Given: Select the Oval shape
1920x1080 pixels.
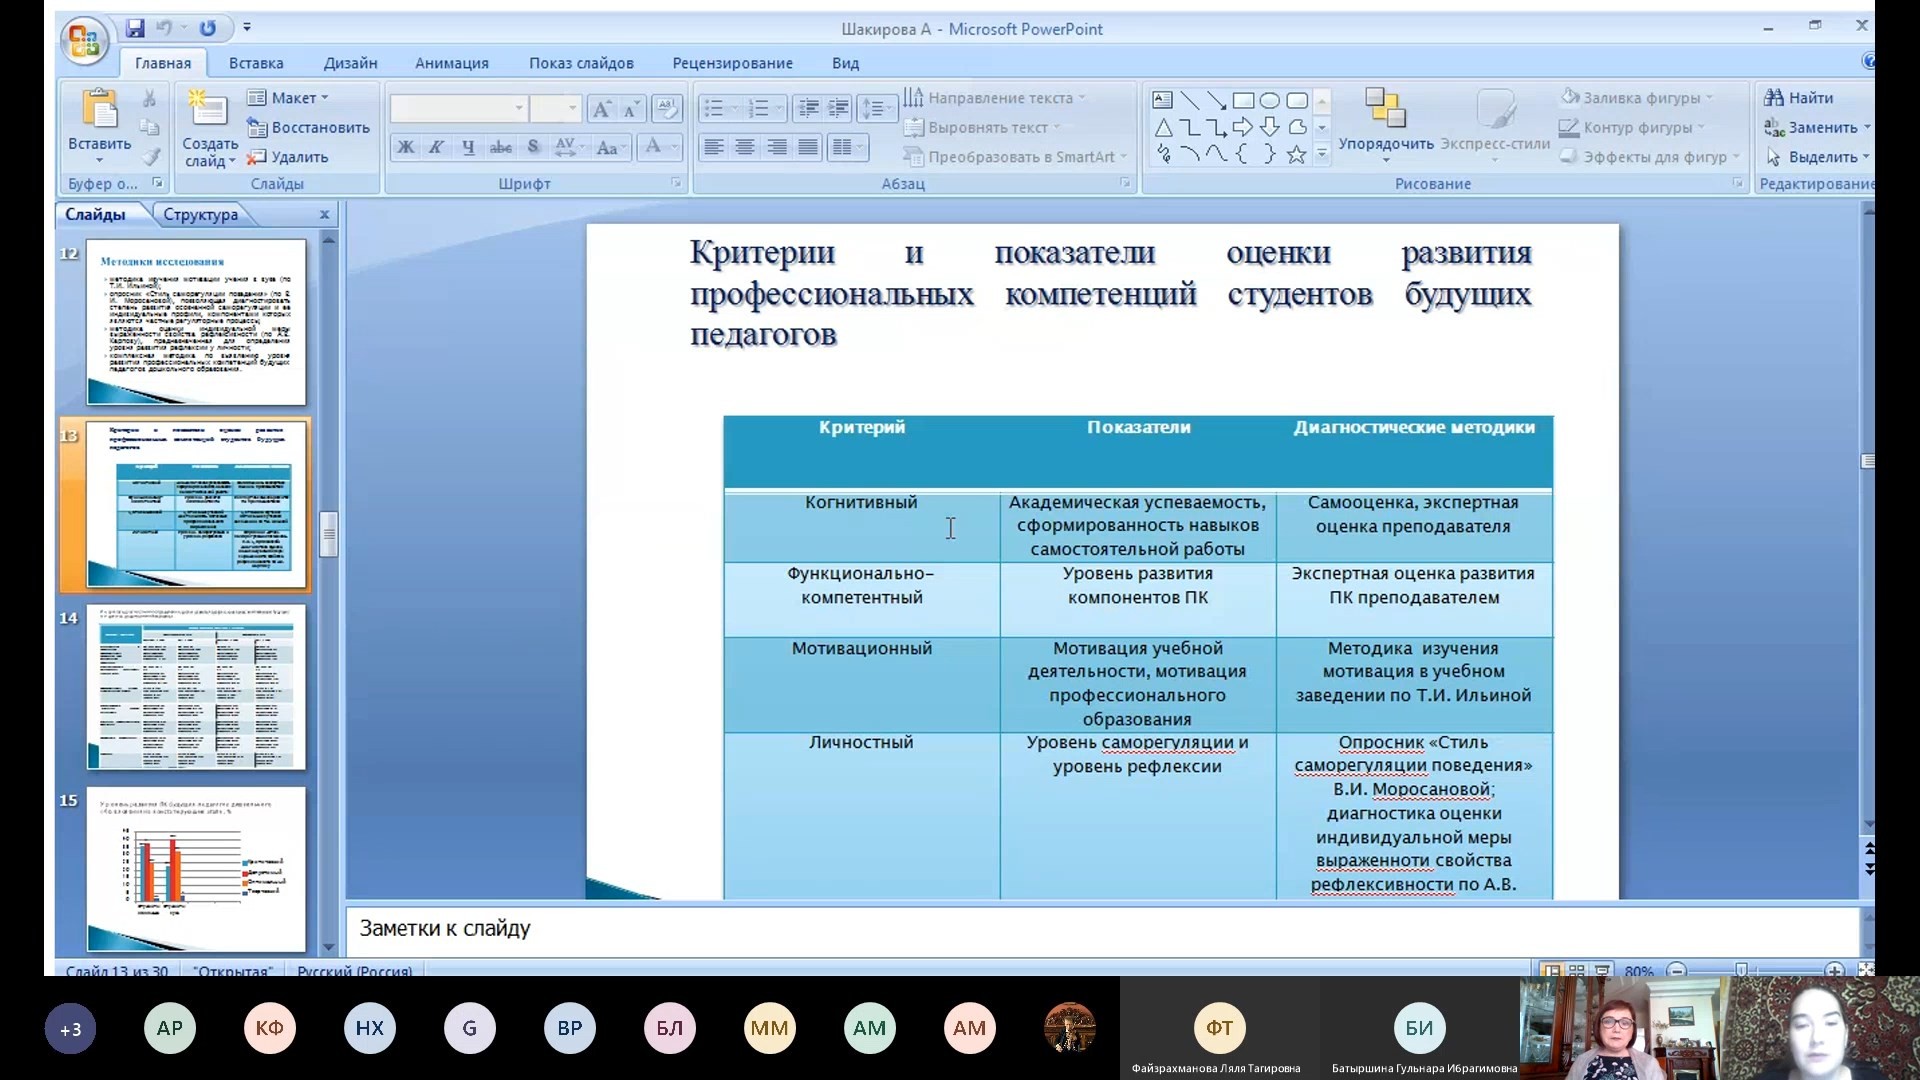Looking at the screenshot, I should [x=1270, y=100].
